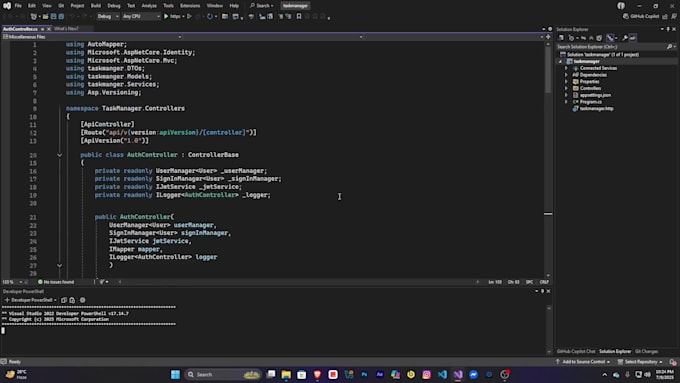Click the Open File folder icon
Image resolution: width=680 pixels, height=383 pixels.
click(46, 16)
